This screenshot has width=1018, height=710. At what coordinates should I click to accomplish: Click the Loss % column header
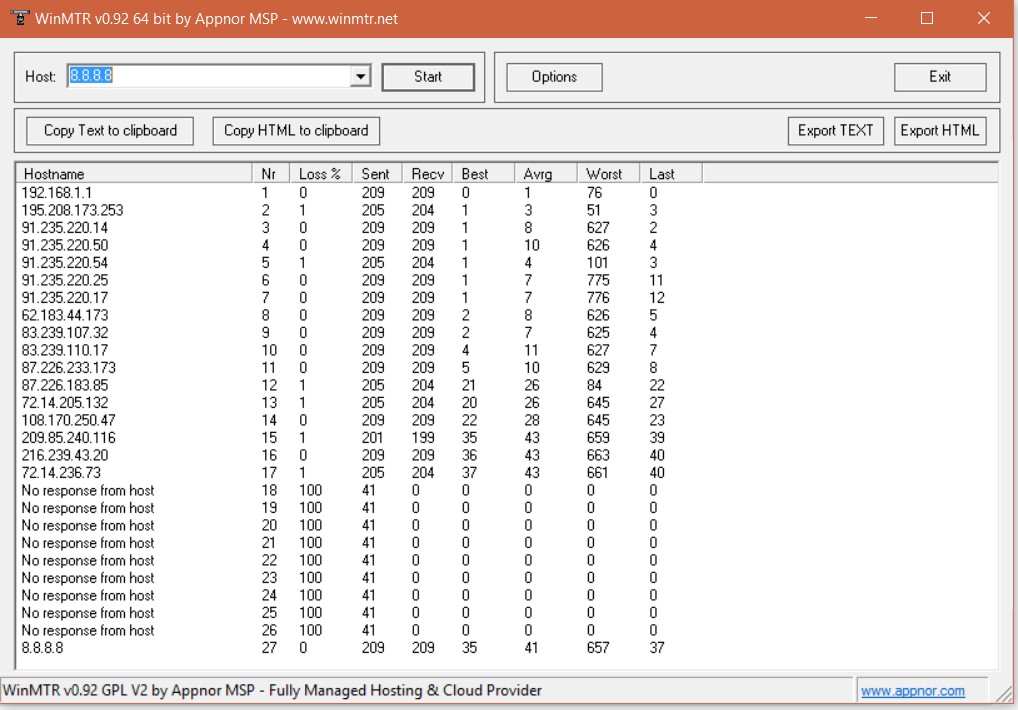click(x=320, y=174)
